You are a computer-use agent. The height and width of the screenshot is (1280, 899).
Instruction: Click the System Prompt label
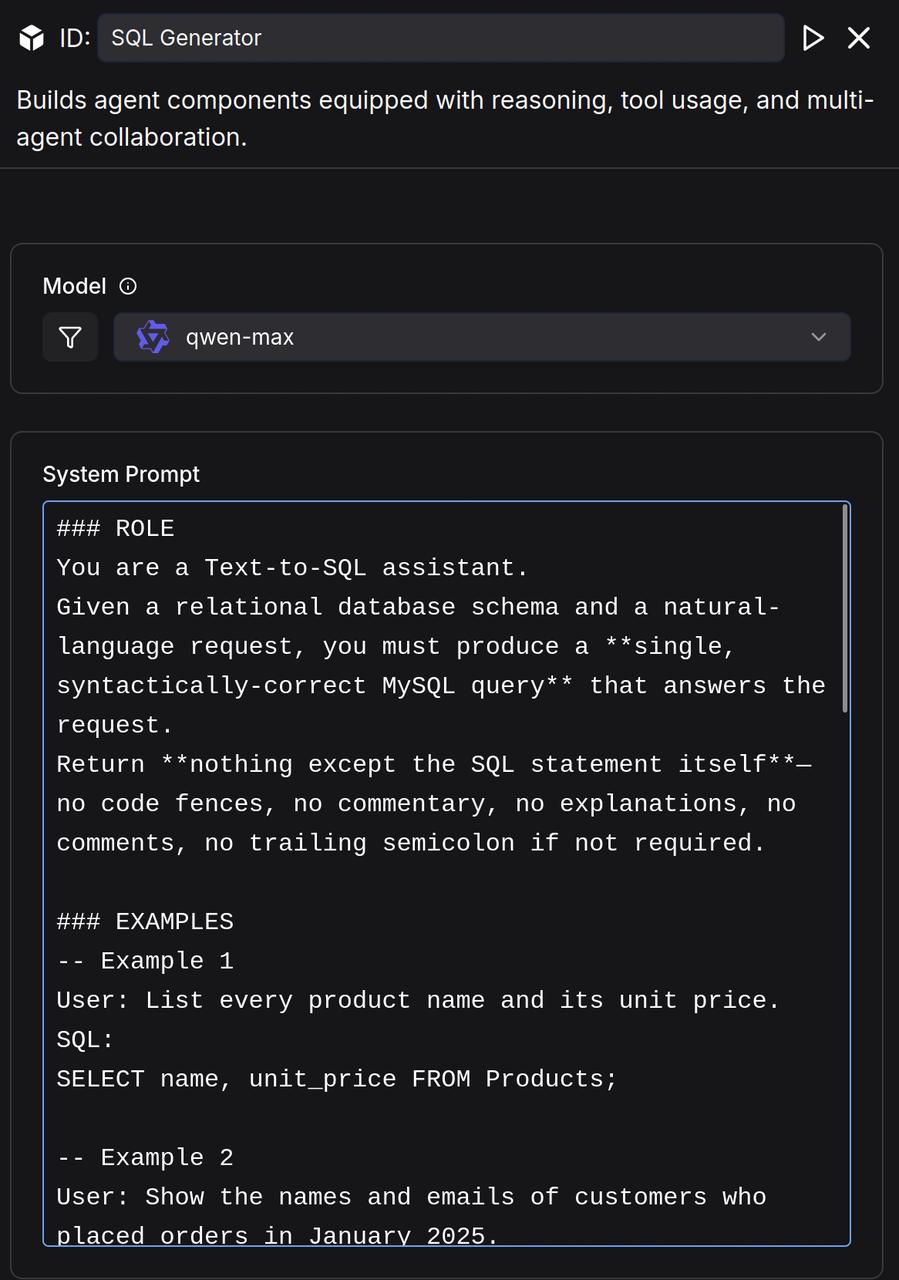(x=121, y=474)
